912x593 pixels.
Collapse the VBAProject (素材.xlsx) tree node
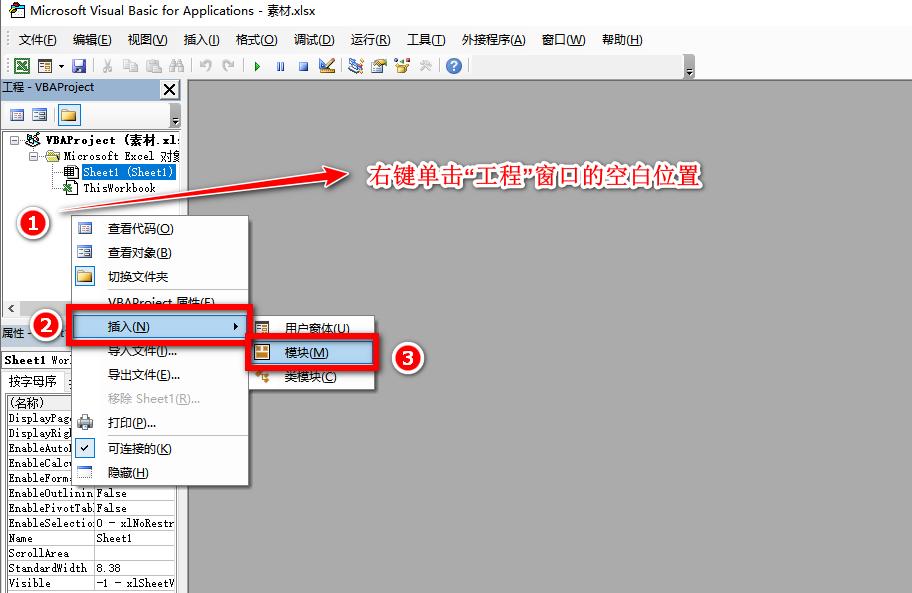pos(14,140)
